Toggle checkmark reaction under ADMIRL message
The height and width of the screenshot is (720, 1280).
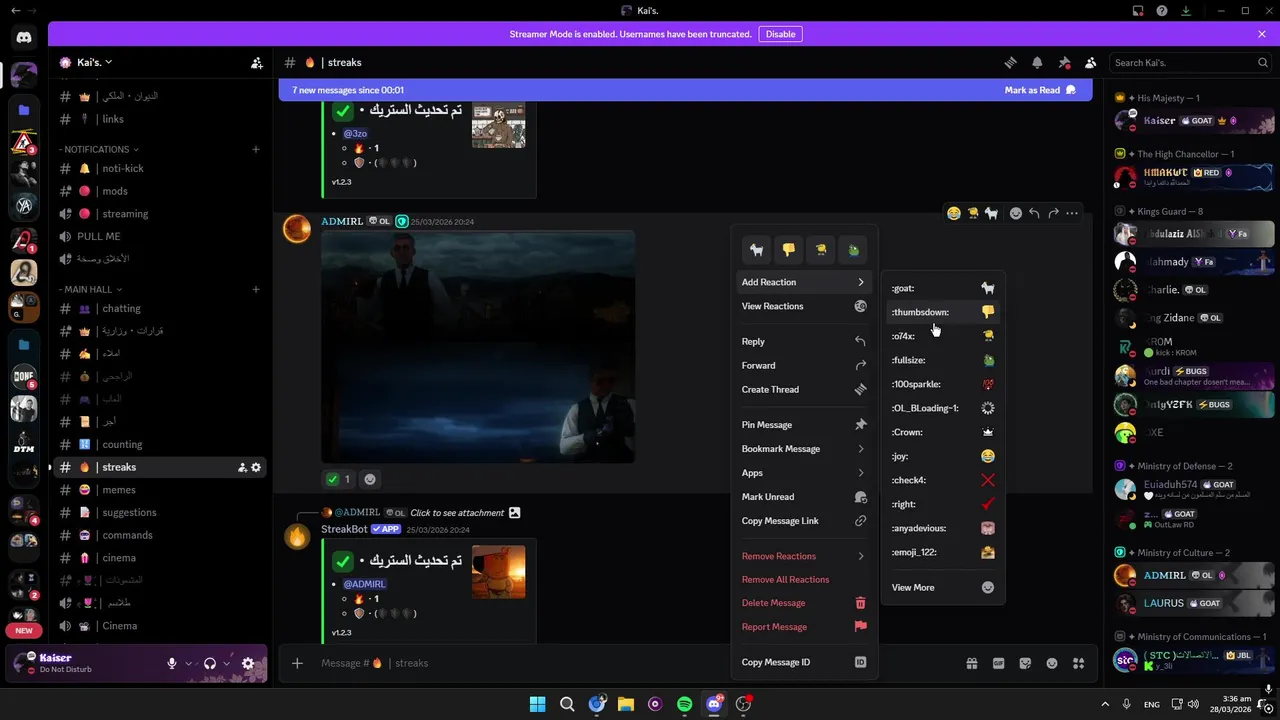point(338,479)
